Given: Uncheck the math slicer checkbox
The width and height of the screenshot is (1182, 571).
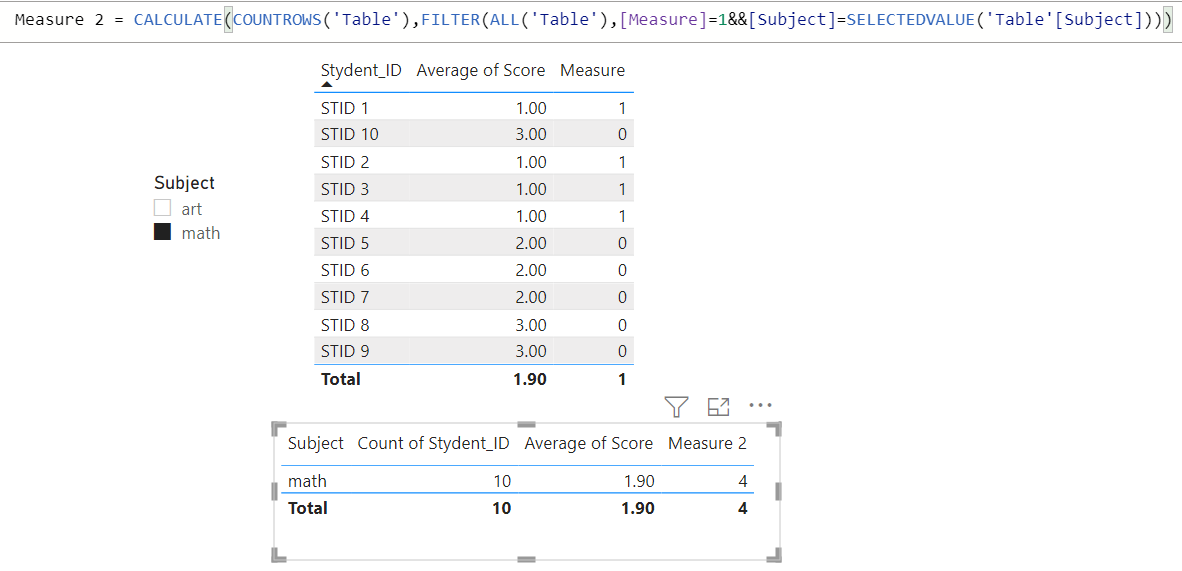Looking at the screenshot, I should [x=162, y=232].
